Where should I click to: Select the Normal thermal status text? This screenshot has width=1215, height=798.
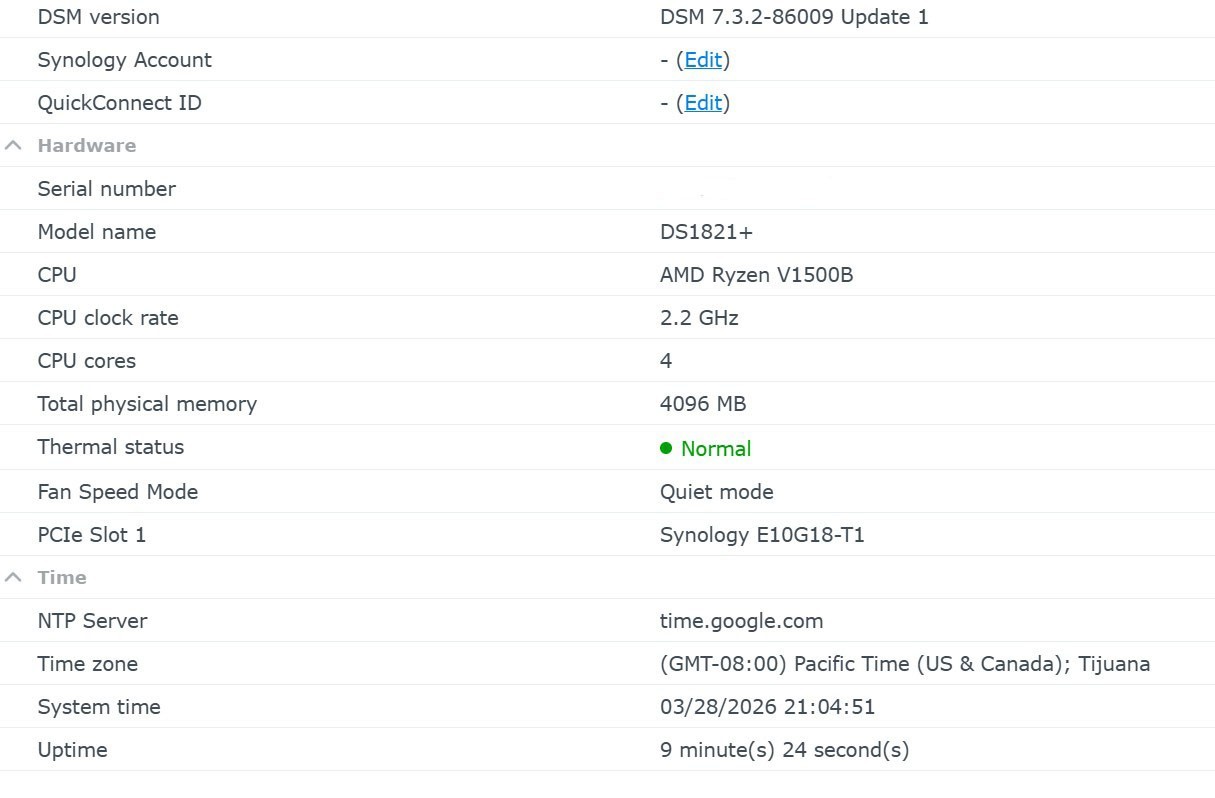715,449
